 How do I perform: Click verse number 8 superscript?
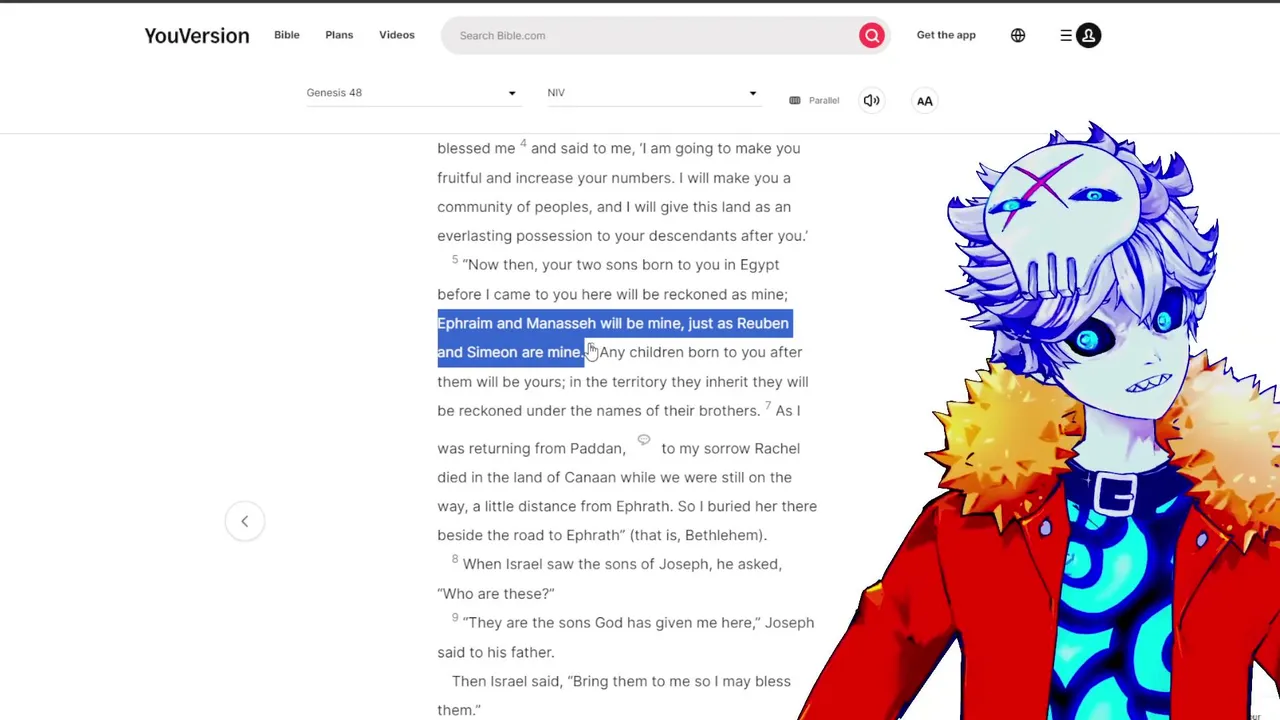tap(455, 559)
